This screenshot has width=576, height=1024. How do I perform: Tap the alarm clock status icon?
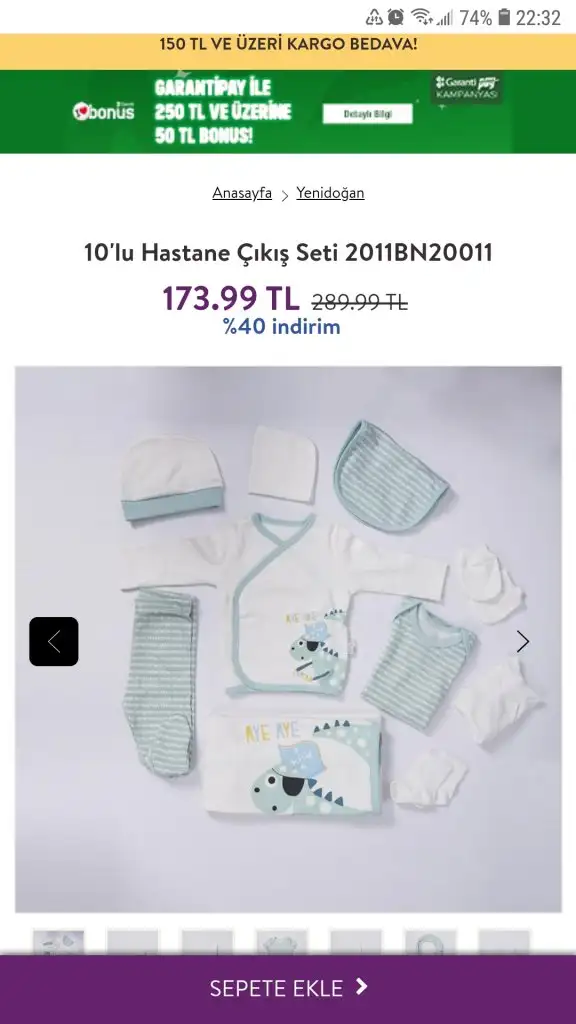395,17
